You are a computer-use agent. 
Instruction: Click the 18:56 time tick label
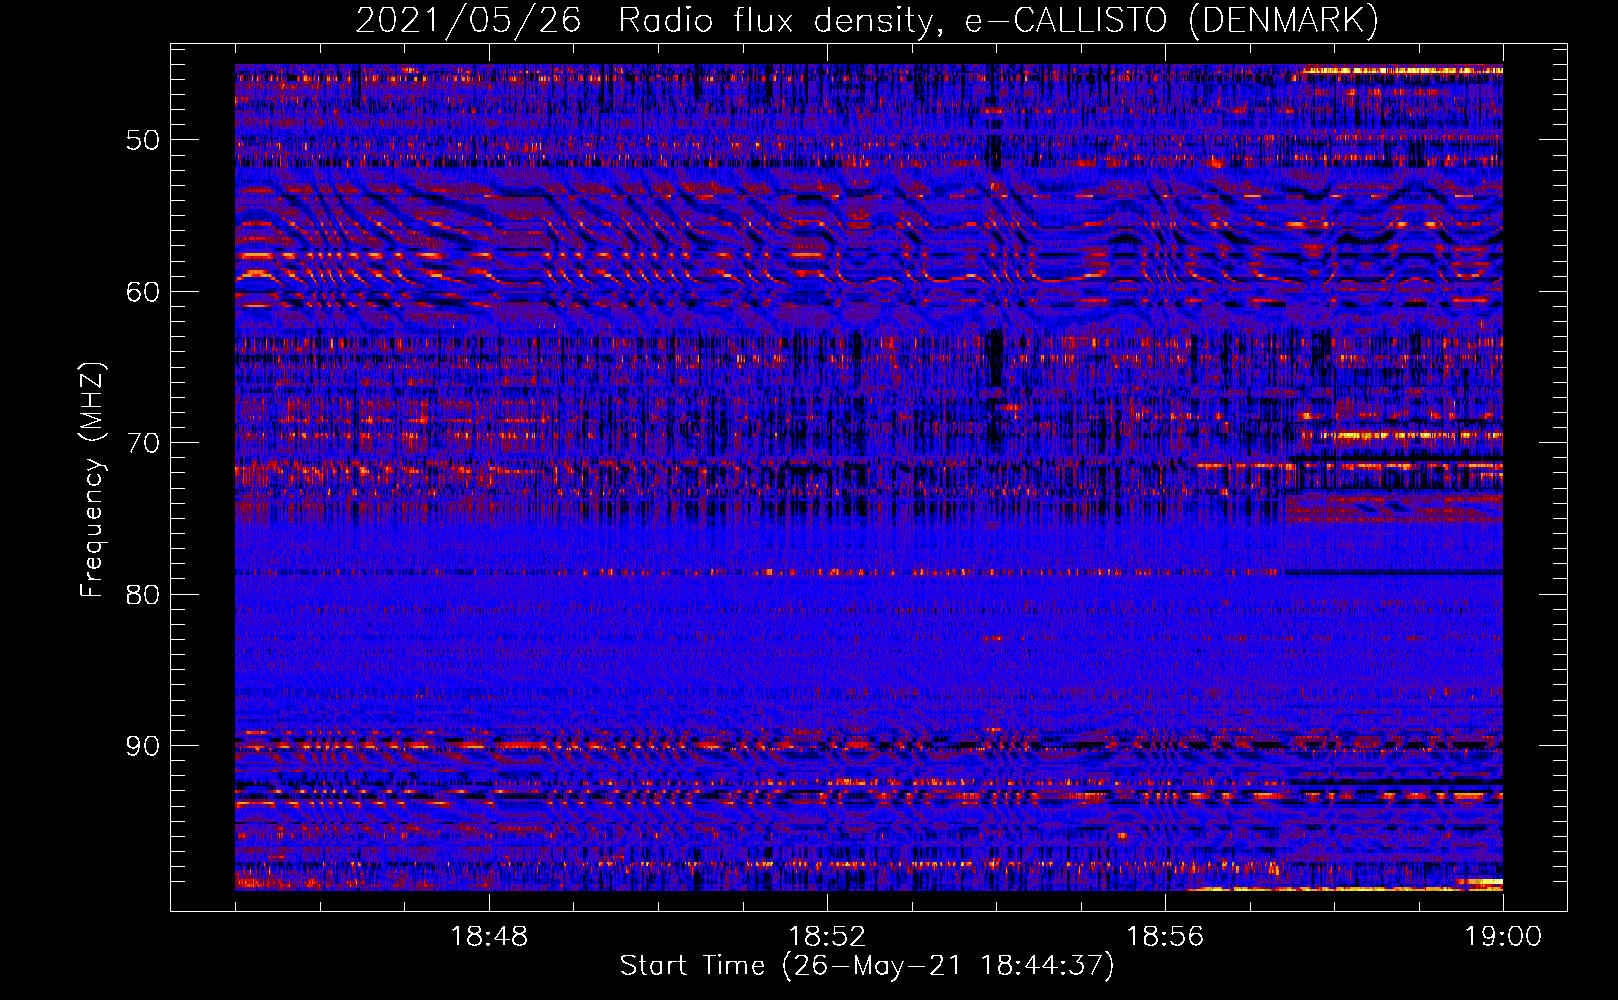(x=1165, y=937)
